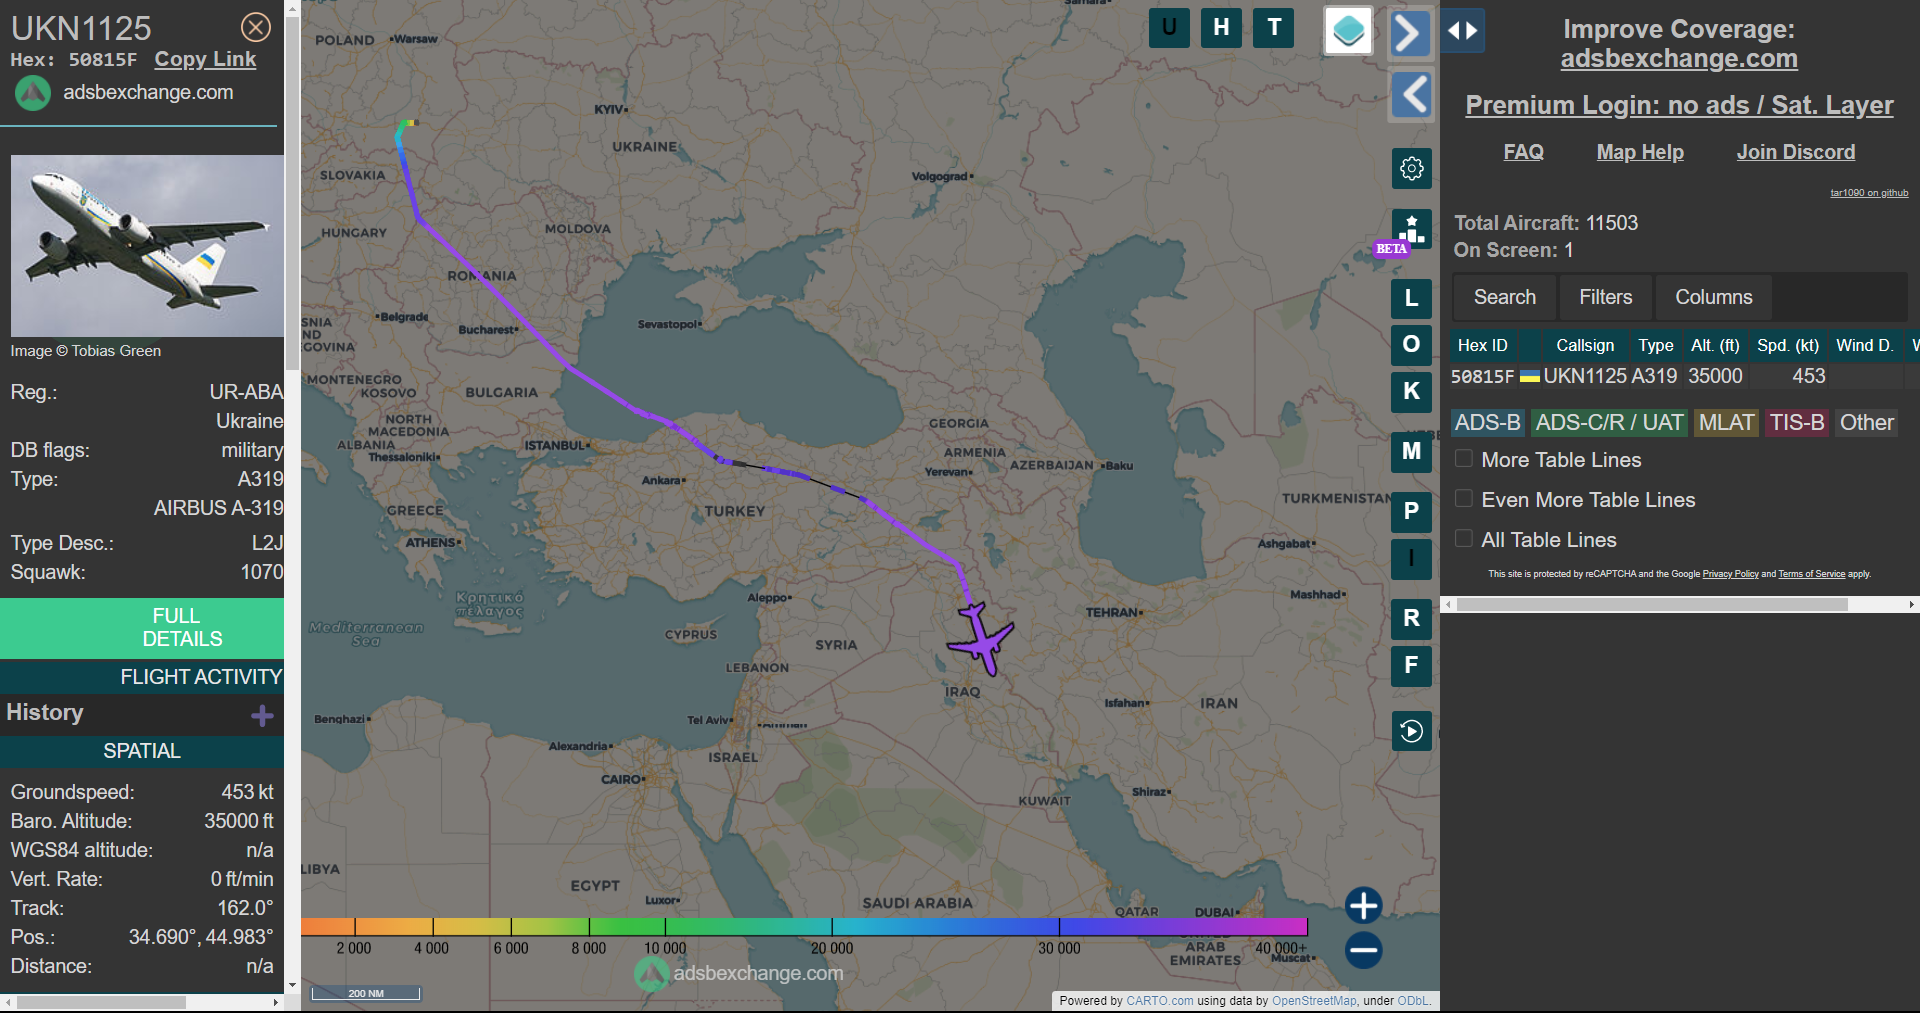Open the BETA heatmap feature icon
The width and height of the screenshot is (1920, 1013).
pyautogui.click(x=1411, y=231)
